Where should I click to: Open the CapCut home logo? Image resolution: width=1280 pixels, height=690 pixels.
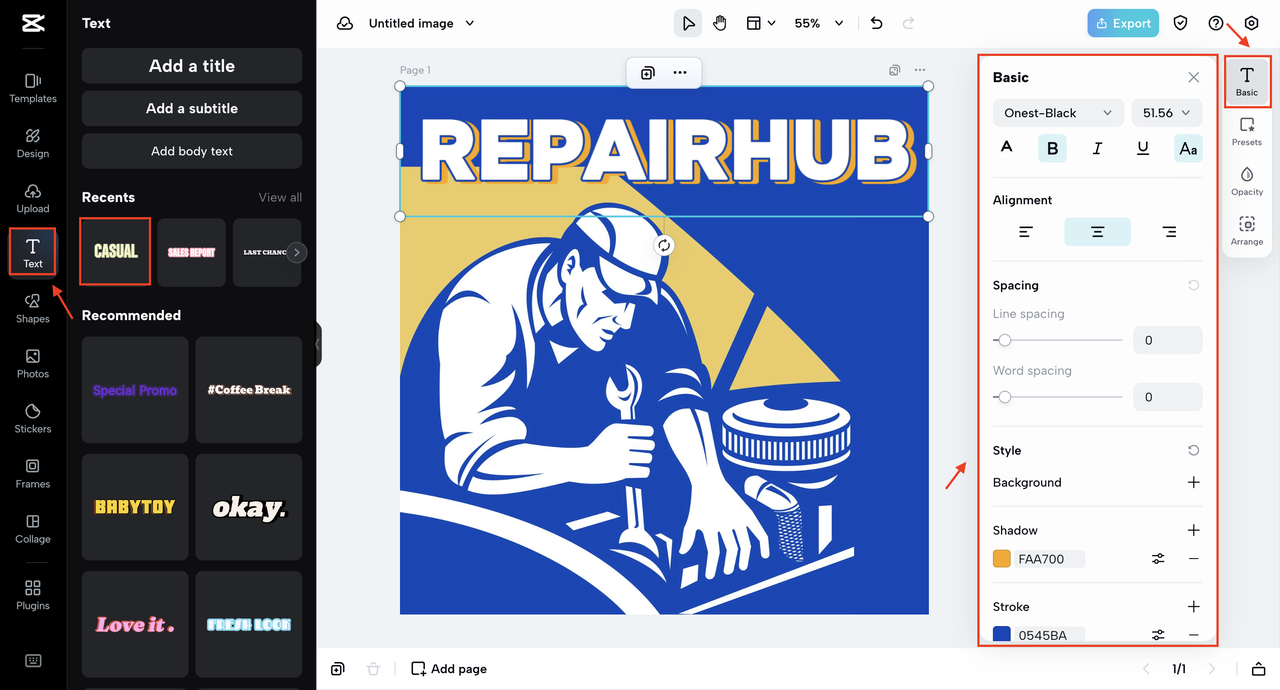point(32,24)
